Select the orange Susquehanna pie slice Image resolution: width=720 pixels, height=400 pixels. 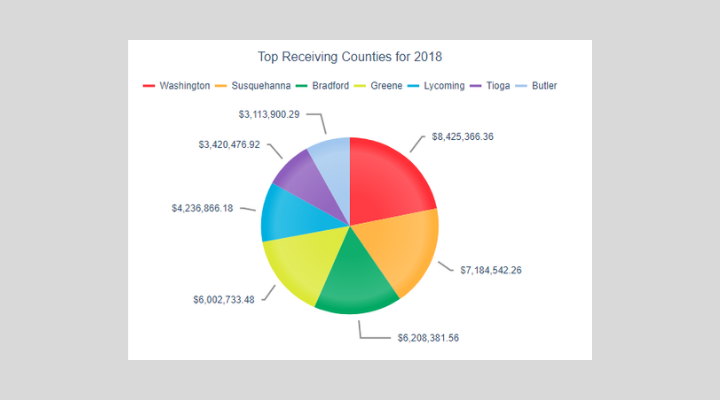[x=399, y=248]
